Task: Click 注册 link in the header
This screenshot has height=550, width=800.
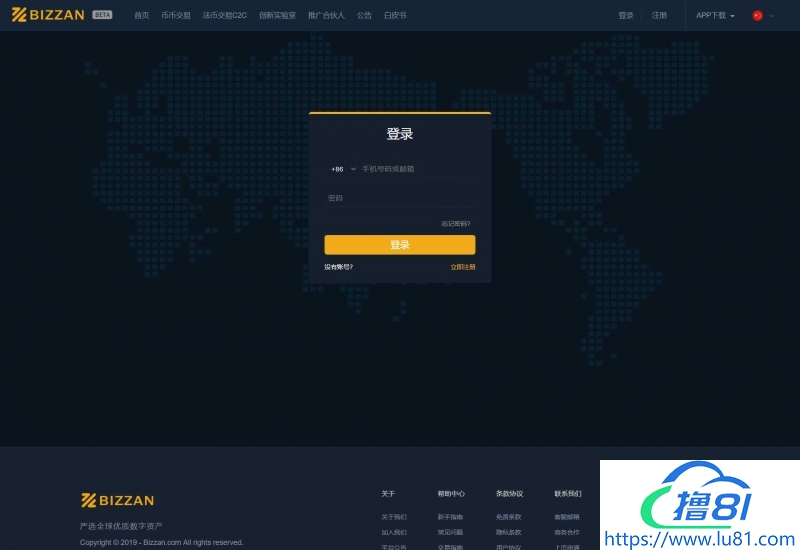Action: click(659, 16)
